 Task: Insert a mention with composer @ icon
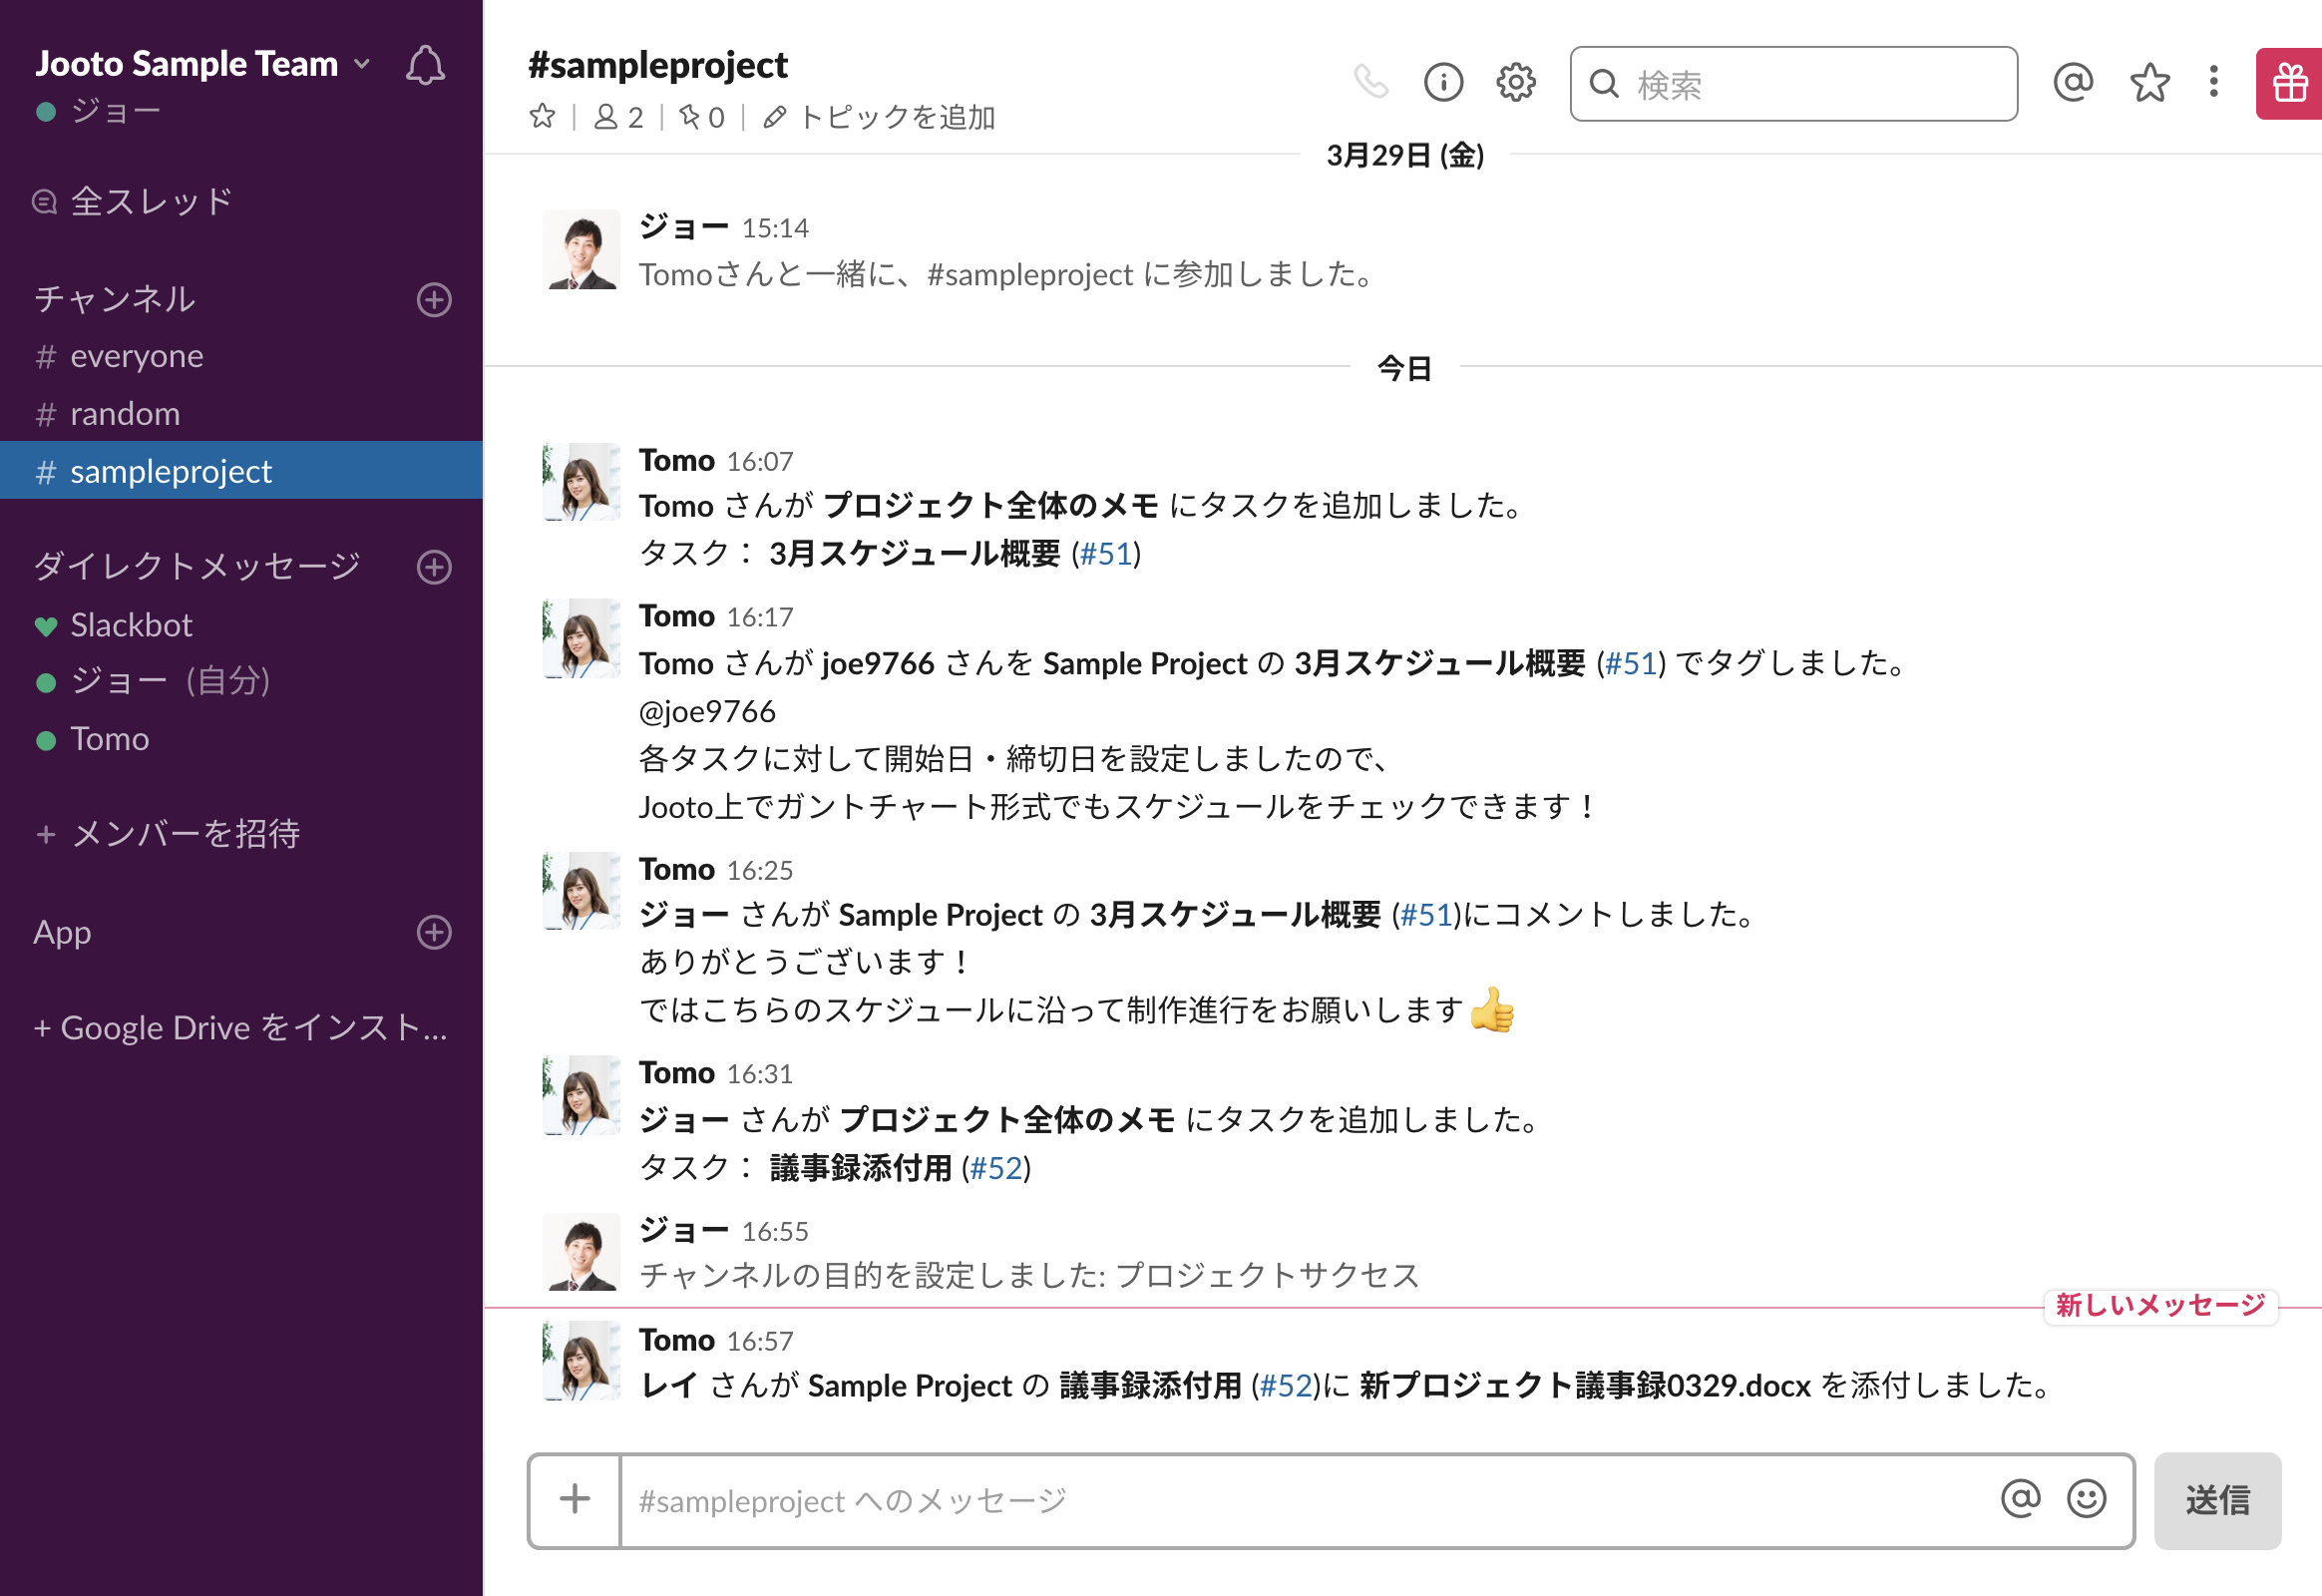pyautogui.click(x=2020, y=1498)
